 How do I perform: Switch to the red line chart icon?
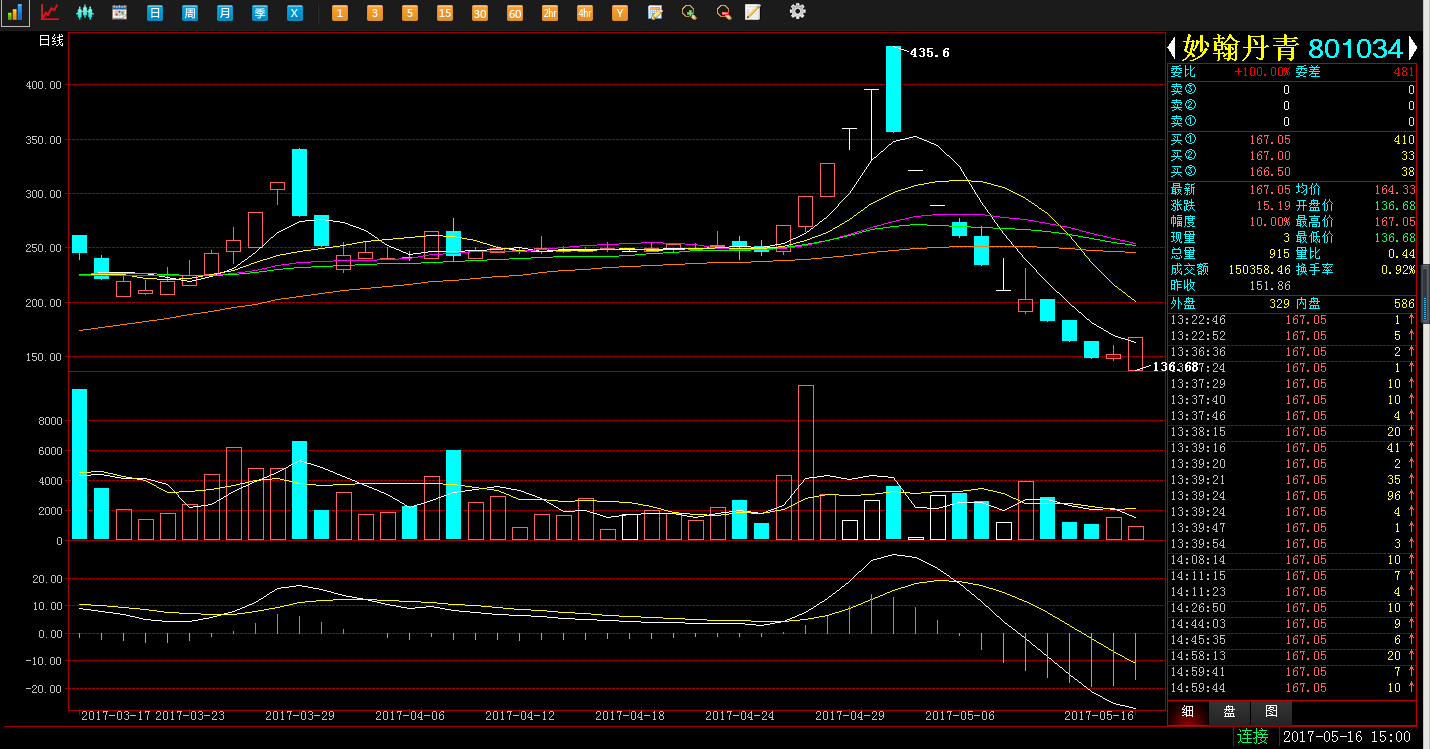click(49, 13)
